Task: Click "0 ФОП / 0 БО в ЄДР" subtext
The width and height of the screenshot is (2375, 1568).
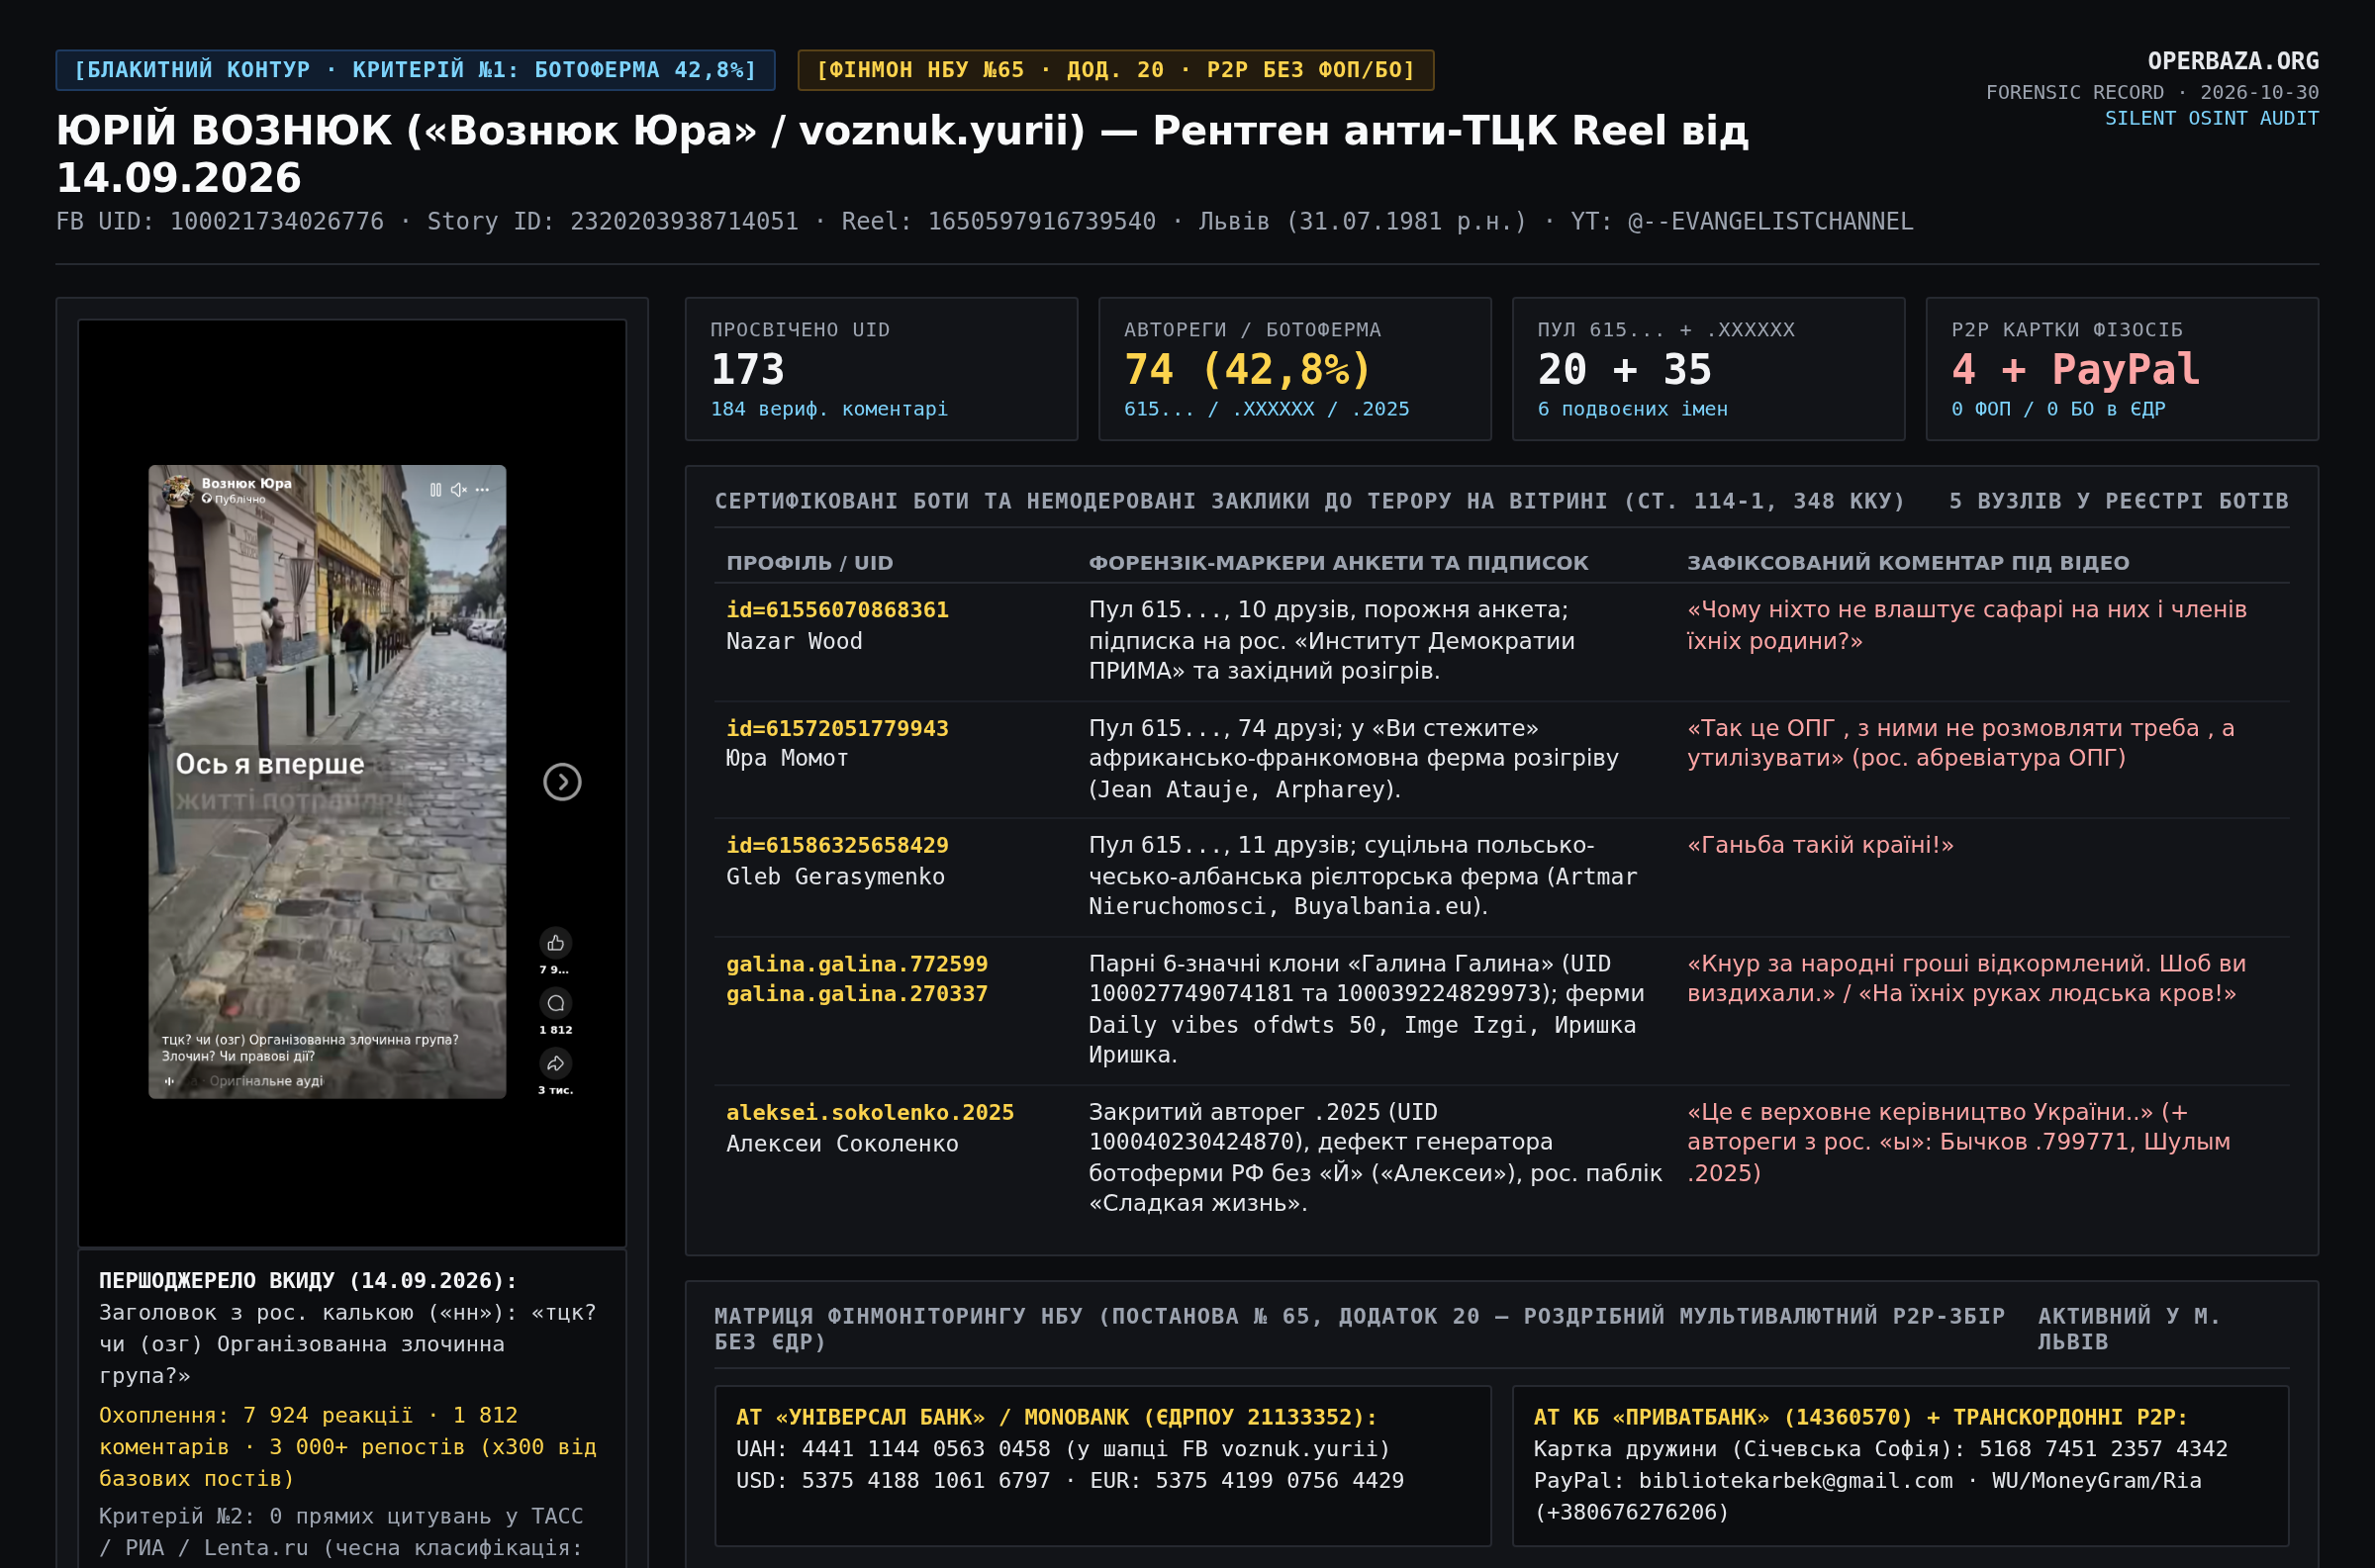Action: point(2058,409)
